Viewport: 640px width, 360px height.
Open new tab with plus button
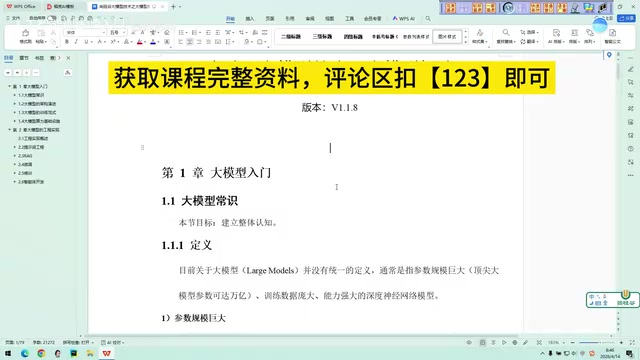[173, 7]
